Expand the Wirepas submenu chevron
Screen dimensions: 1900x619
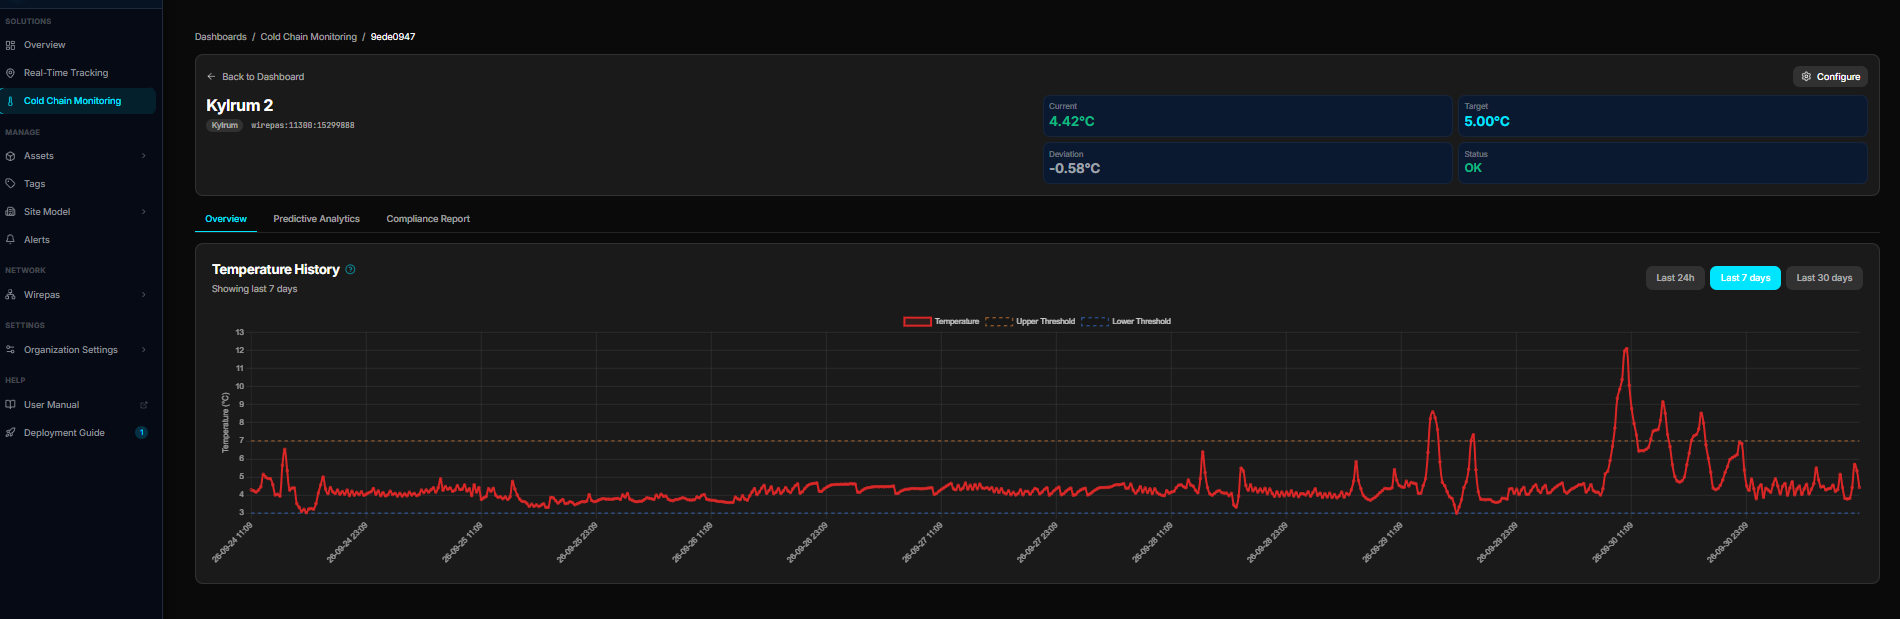[x=144, y=295]
